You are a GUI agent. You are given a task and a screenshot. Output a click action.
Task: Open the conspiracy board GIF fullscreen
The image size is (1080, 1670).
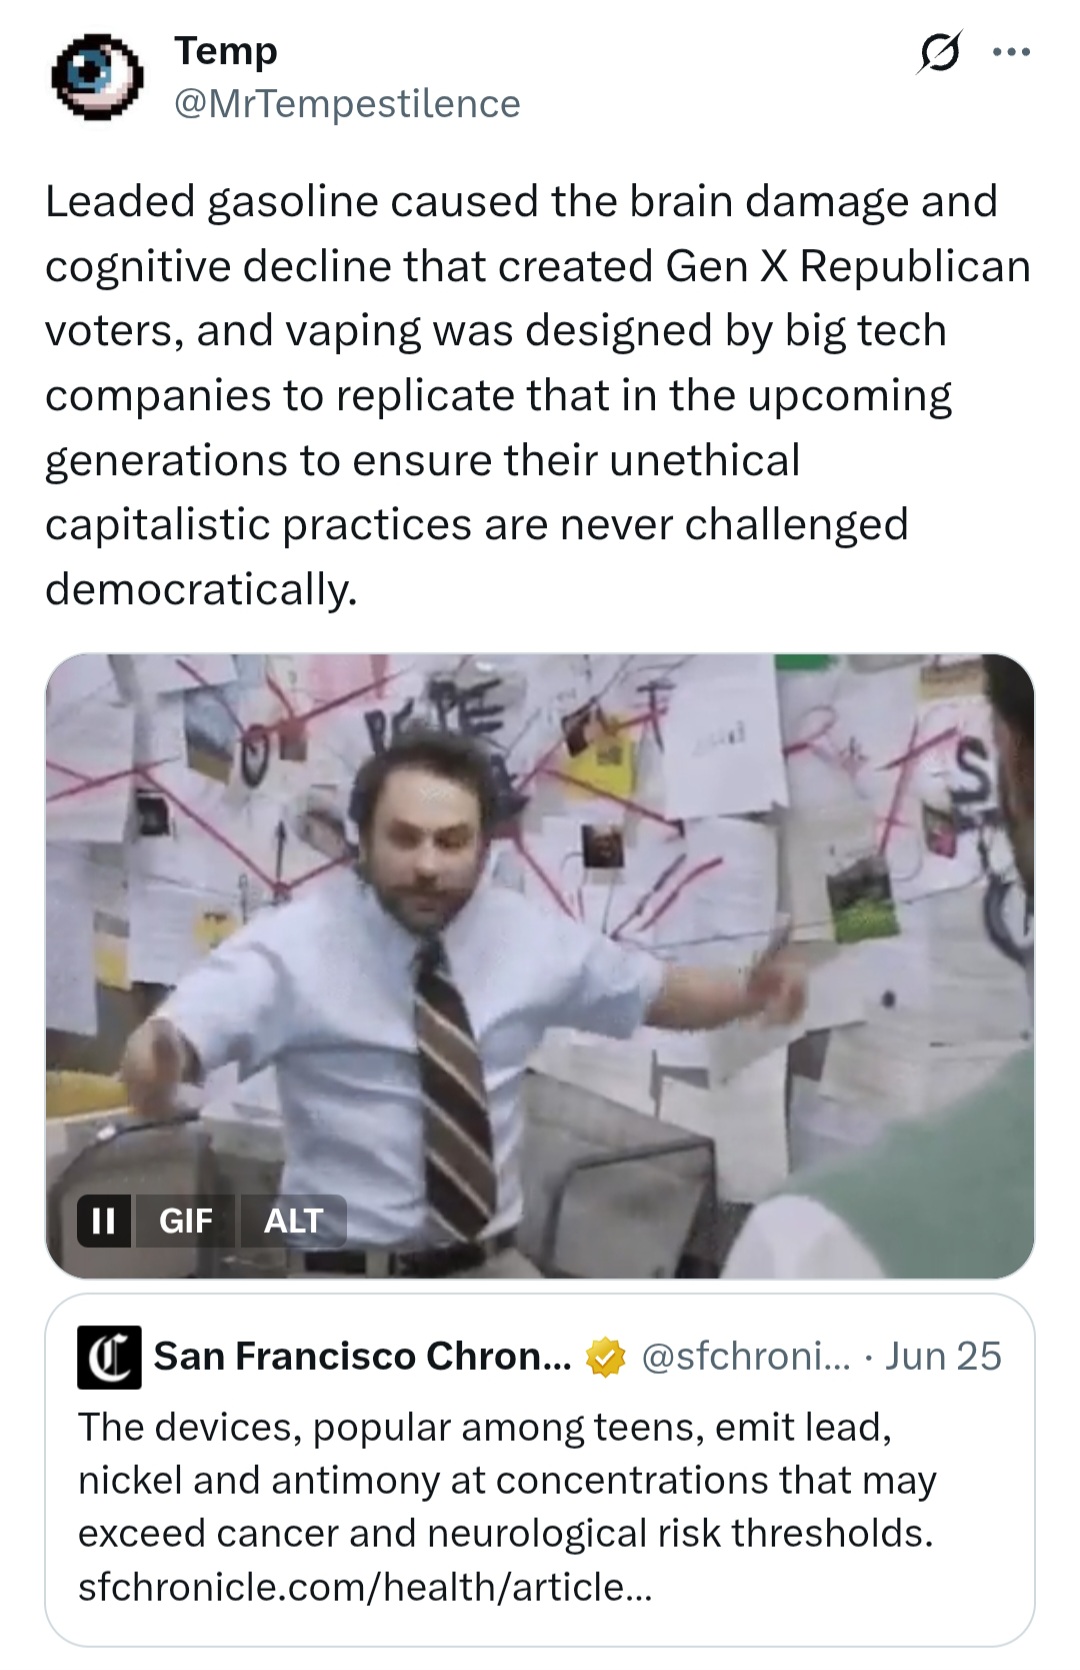(540, 966)
